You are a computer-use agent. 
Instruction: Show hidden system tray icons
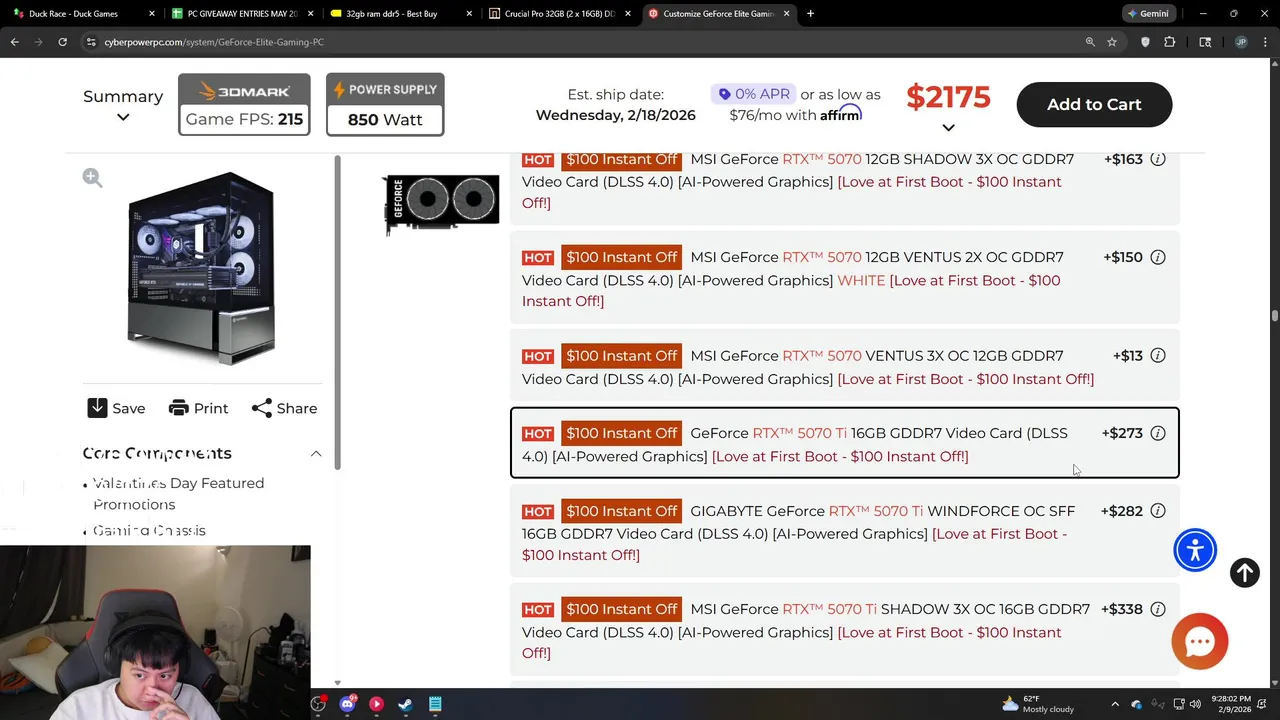tap(1114, 704)
